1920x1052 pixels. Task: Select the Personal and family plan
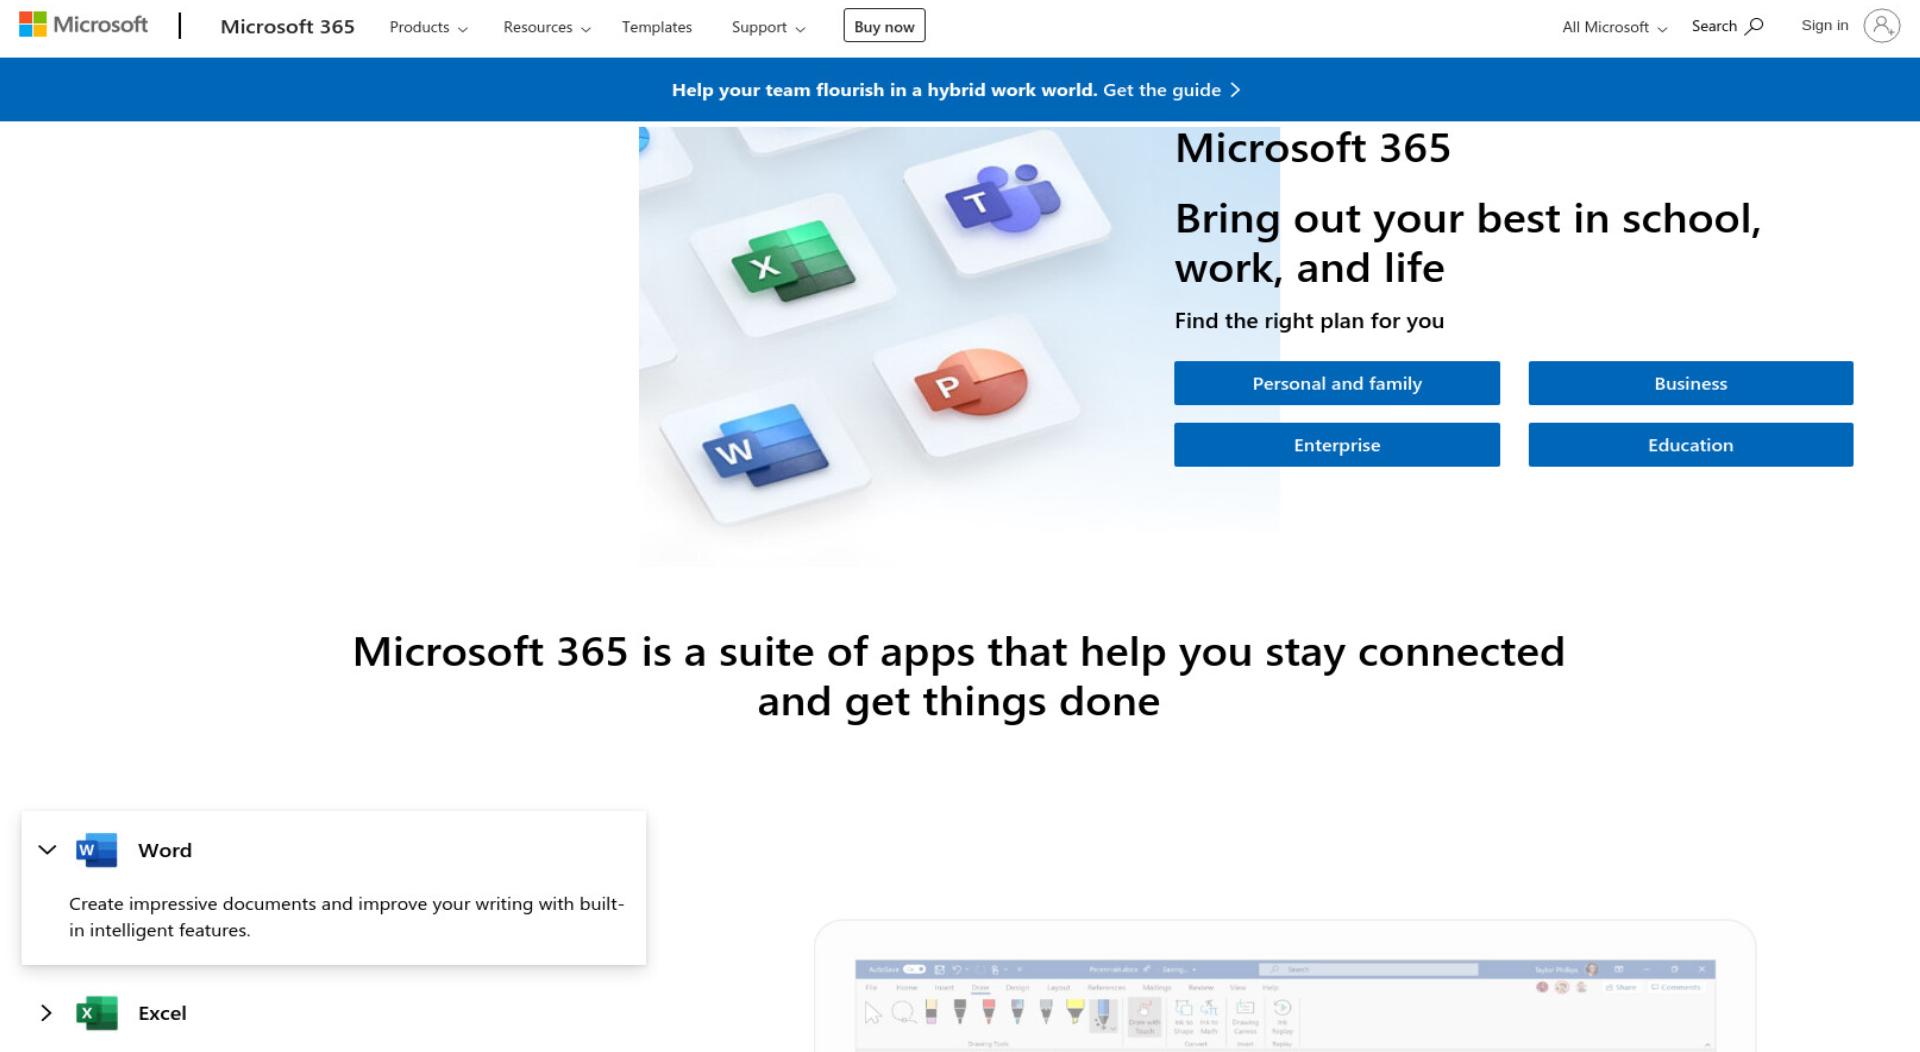pyautogui.click(x=1336, y=383)
